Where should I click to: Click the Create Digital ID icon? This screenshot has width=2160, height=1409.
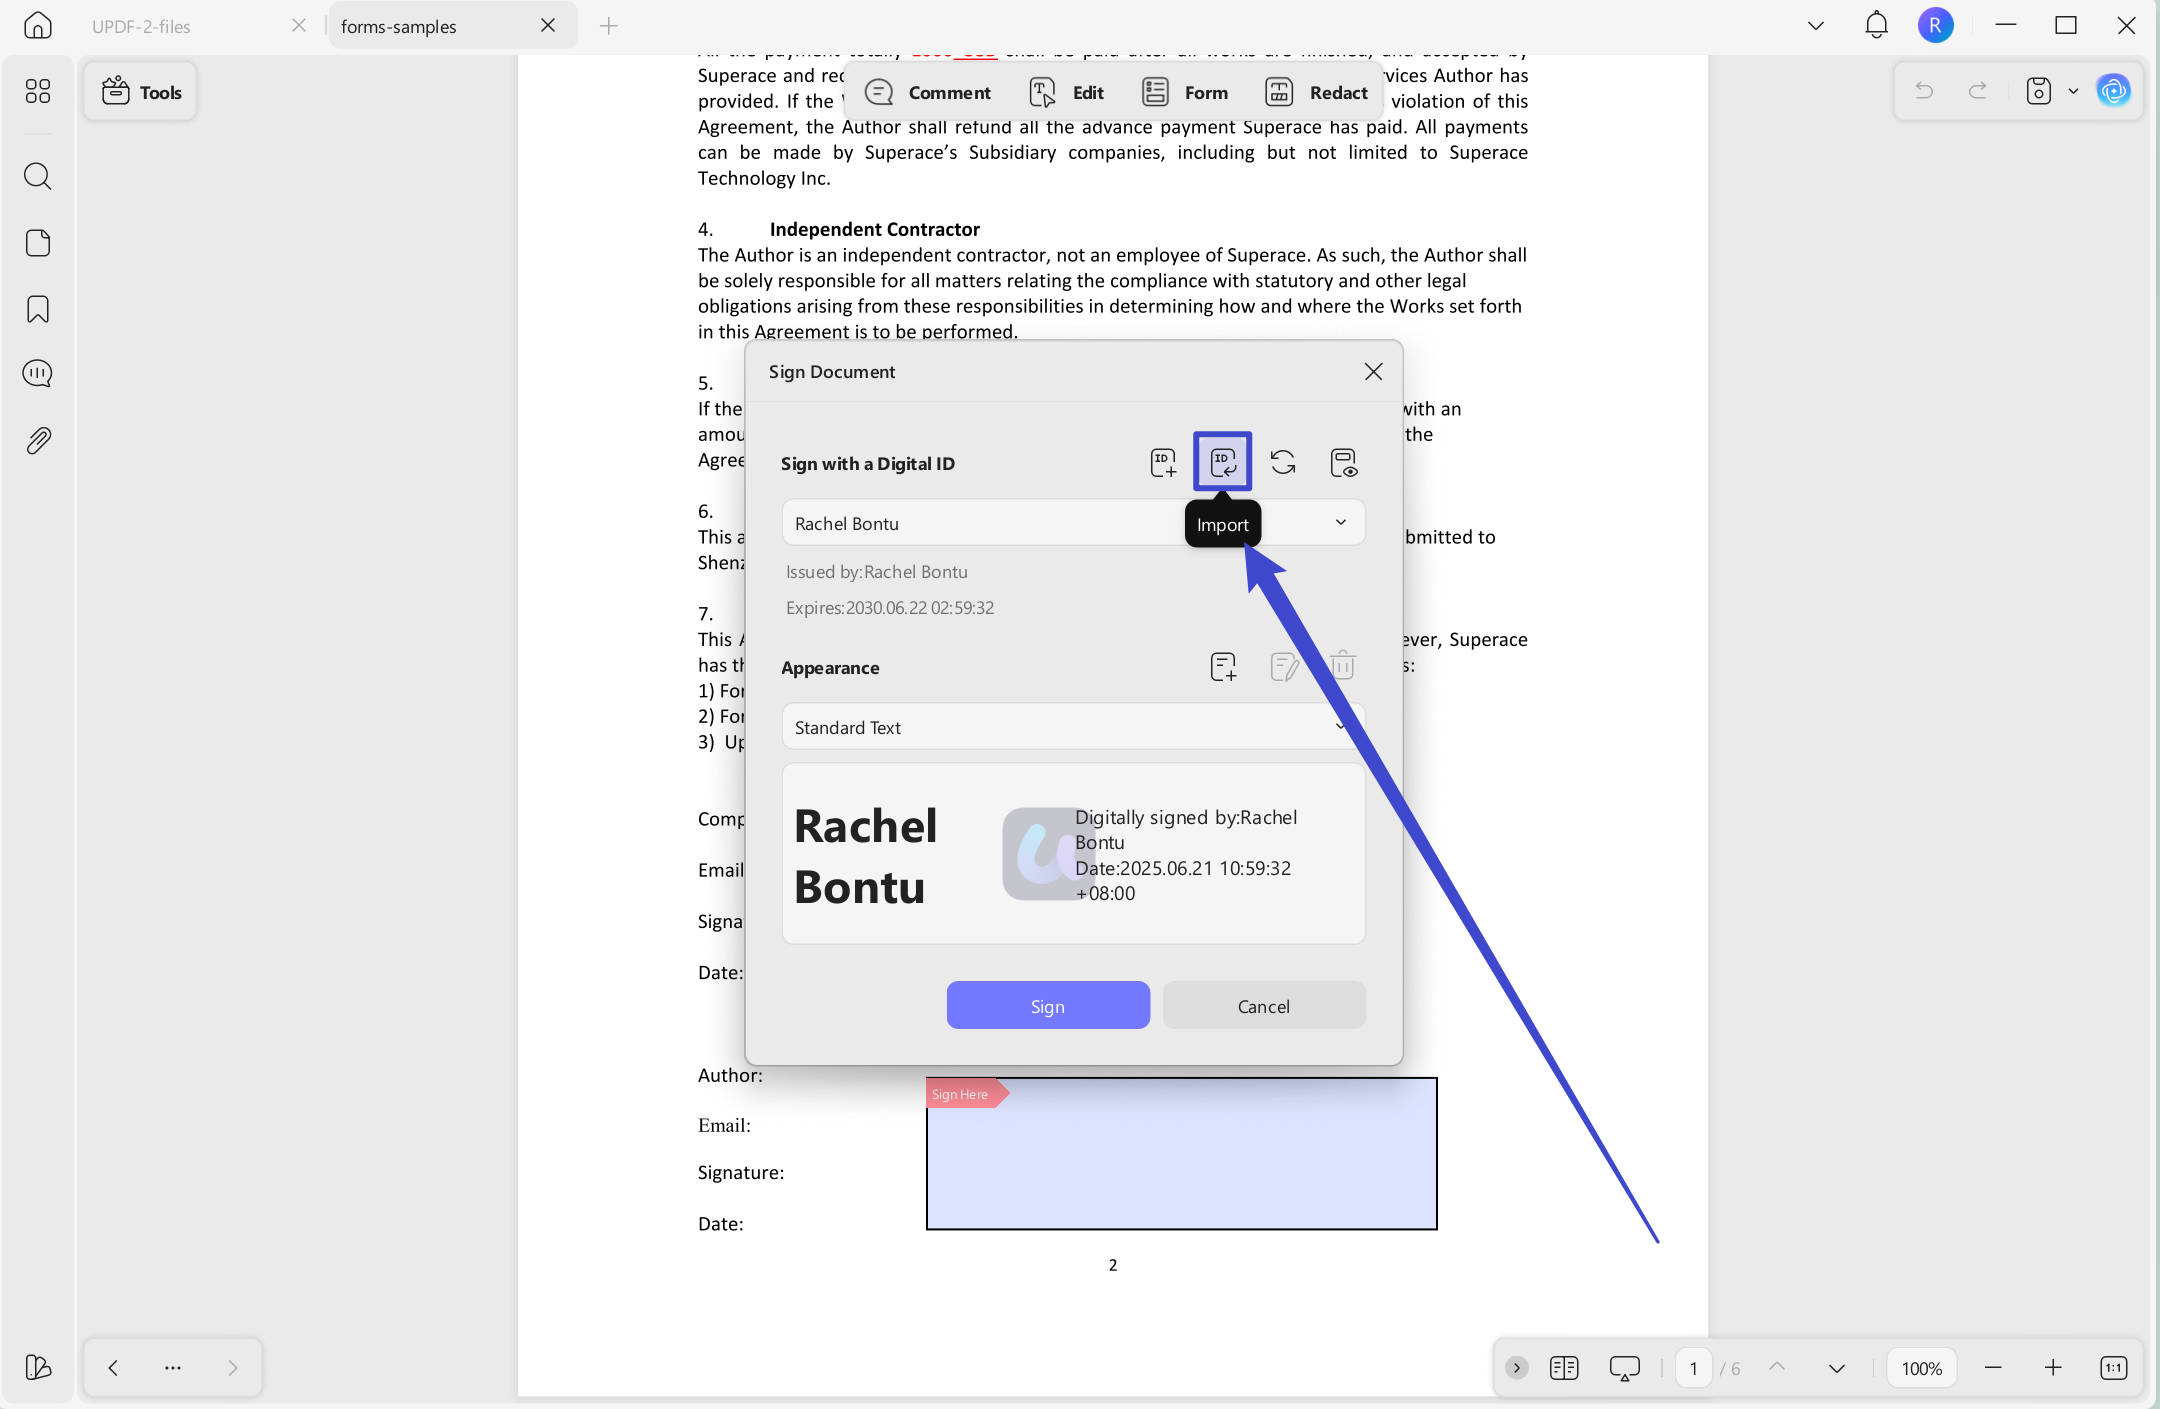pyautogui.click(x=1163, y=463)
